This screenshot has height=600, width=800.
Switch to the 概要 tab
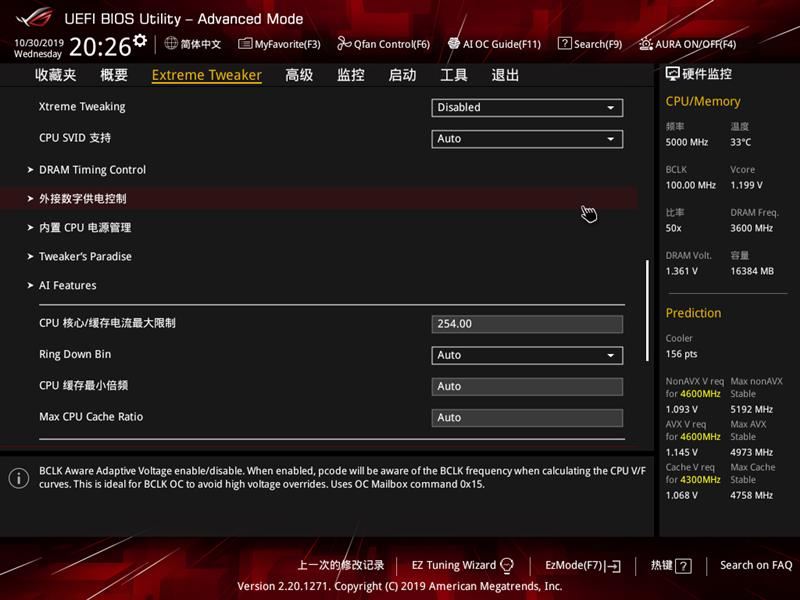point(114,75)
